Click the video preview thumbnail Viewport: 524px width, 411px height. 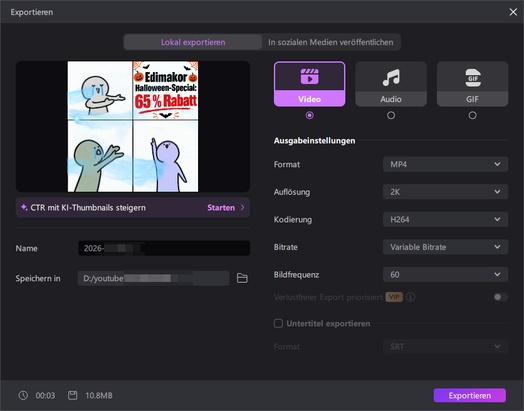pos(133,126)
